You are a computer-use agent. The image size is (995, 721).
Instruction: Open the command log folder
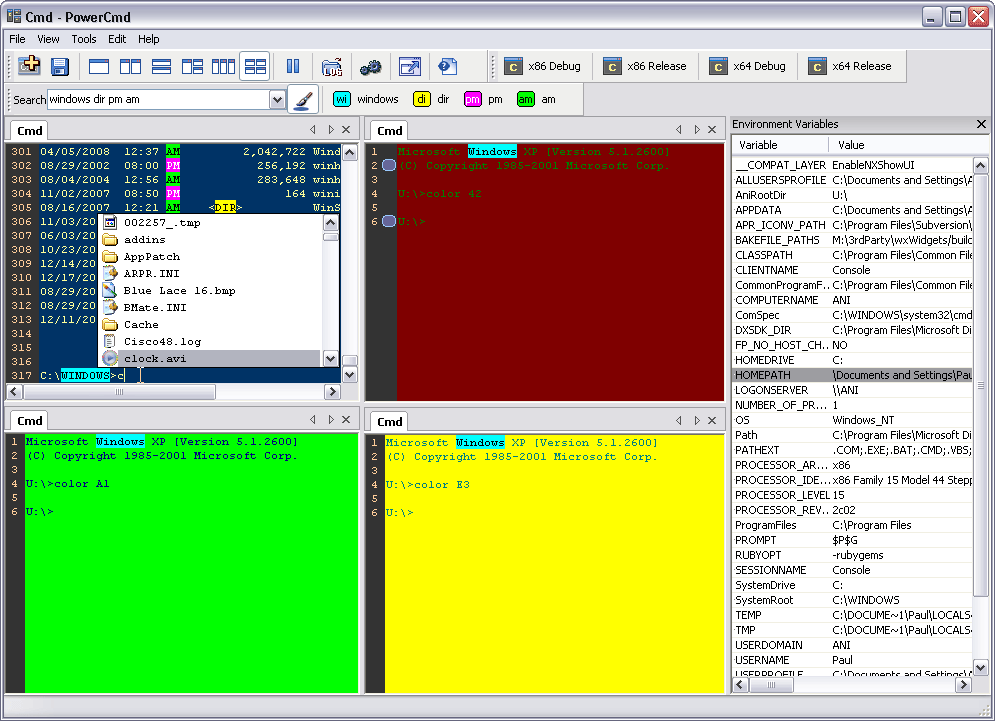point(333,67)
